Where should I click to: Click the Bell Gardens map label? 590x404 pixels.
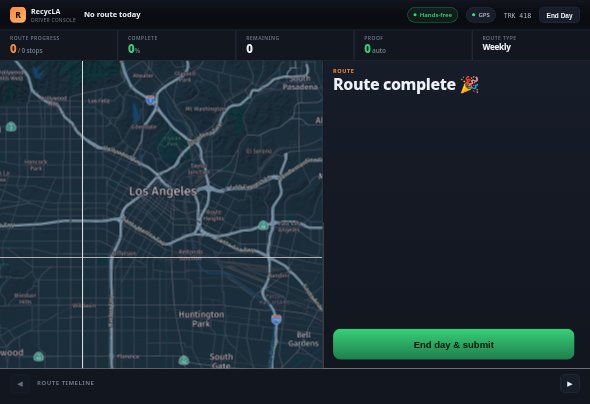(303, 339)
